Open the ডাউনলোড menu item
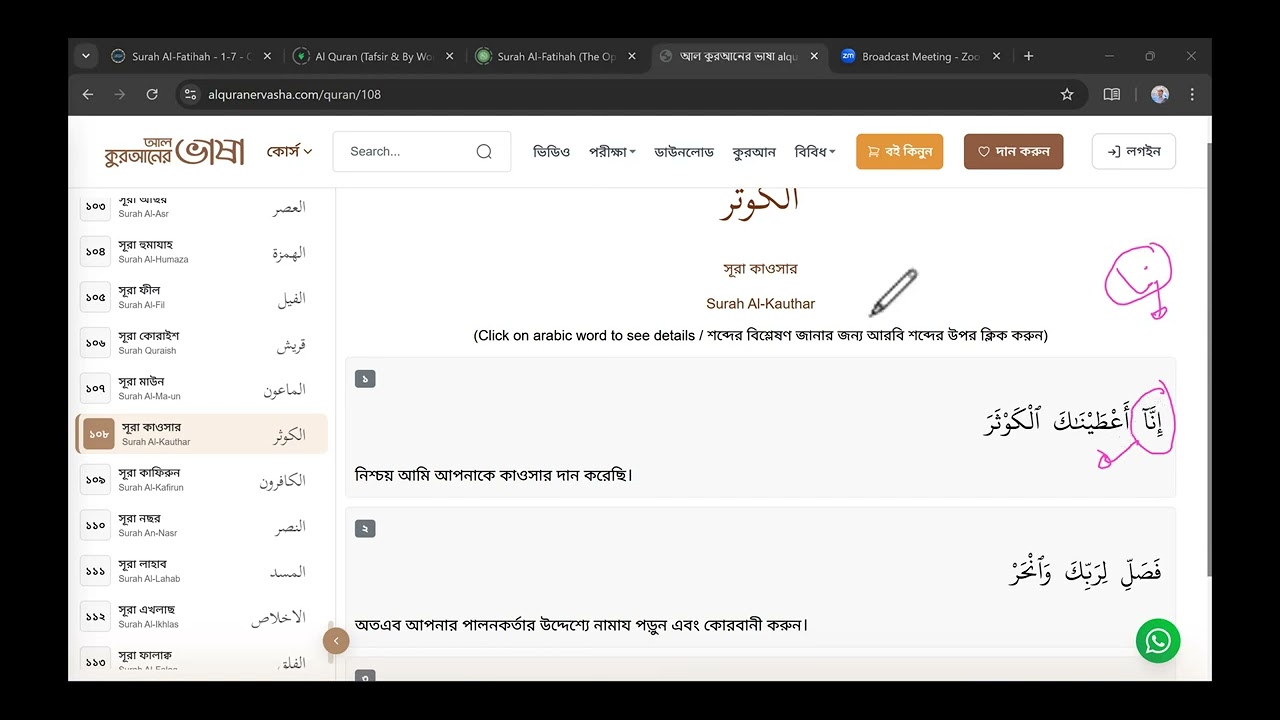The height and width of the screenshot is (720, 1280). click(684, 151)
